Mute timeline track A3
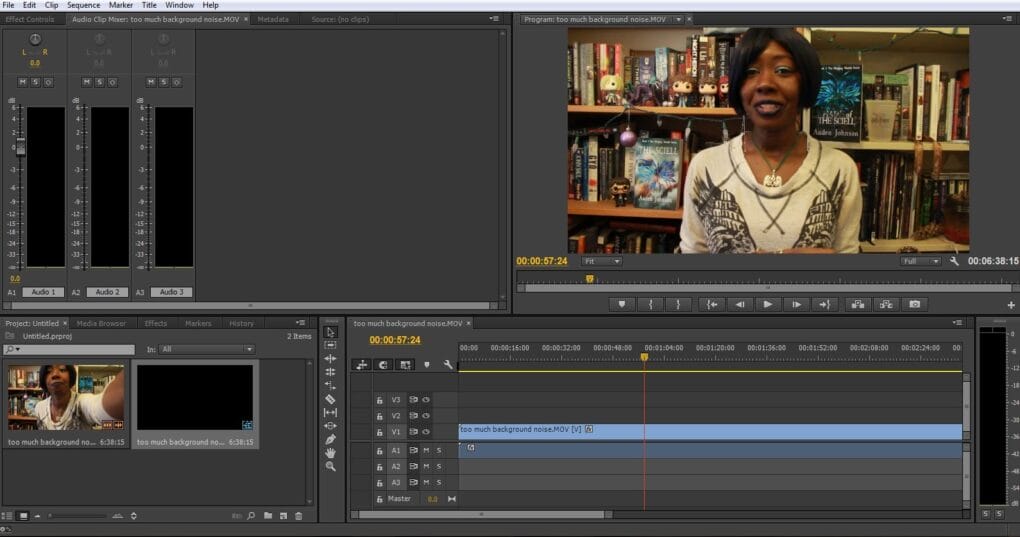The width and height of the screenshot is (1020, 537). 426,482
